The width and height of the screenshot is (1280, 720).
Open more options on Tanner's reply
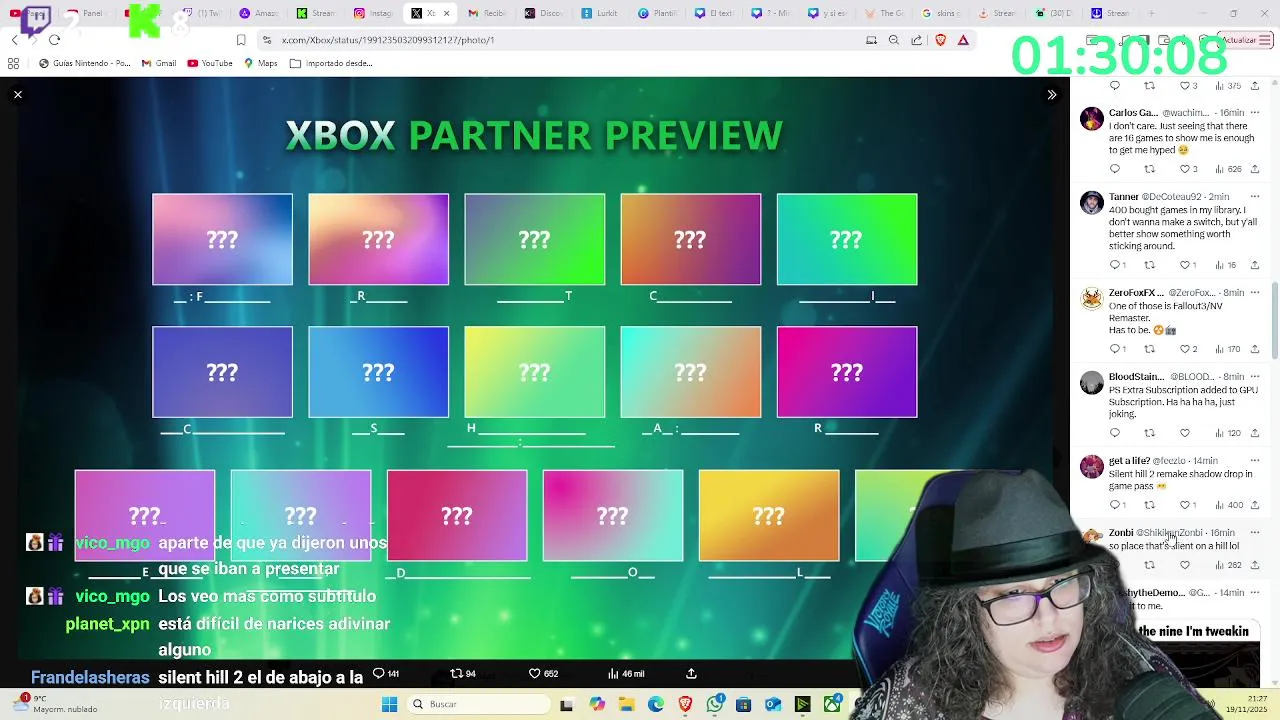click(1255, 197)
